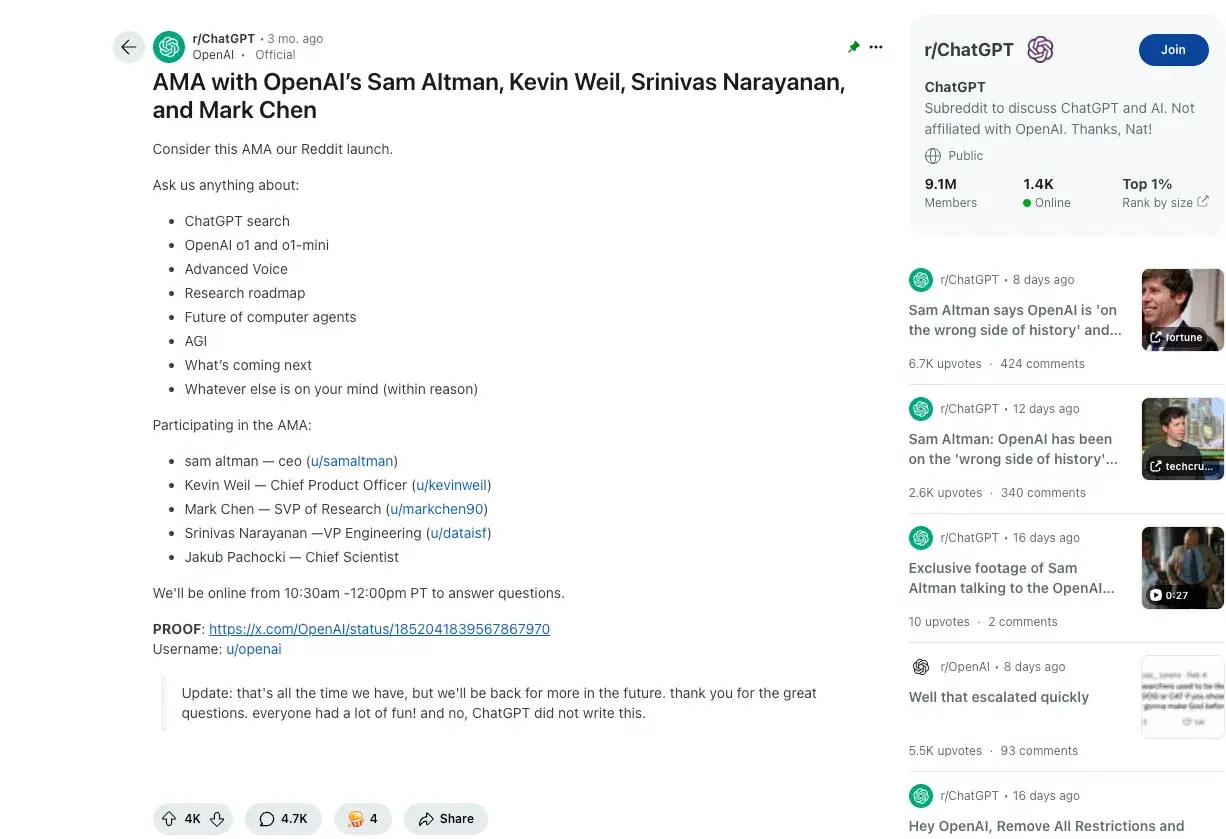Upvote the AMA post

click(x=169, y=819)
